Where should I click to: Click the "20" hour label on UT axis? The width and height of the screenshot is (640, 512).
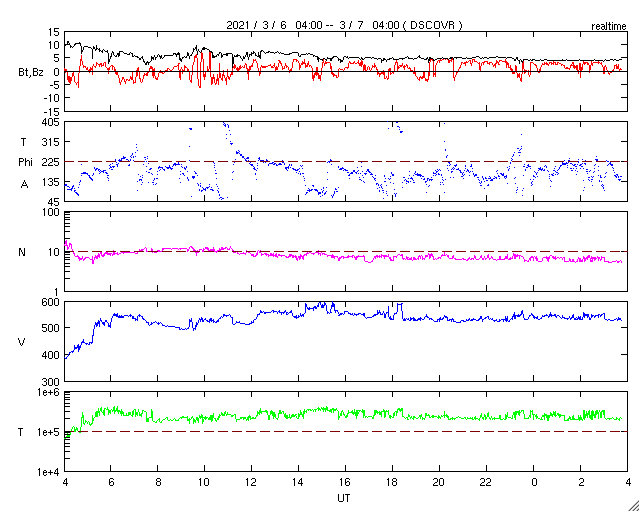click(x=440, y=482)
